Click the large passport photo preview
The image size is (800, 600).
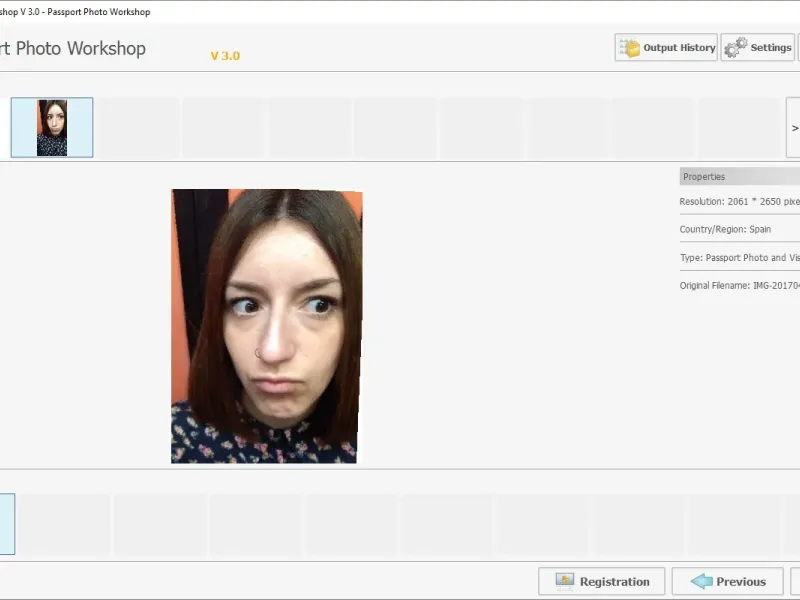point(266,327)
